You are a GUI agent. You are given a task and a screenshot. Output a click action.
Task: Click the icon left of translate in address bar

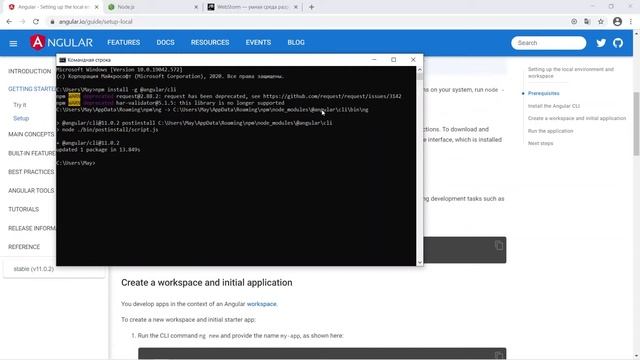(574, 22)
